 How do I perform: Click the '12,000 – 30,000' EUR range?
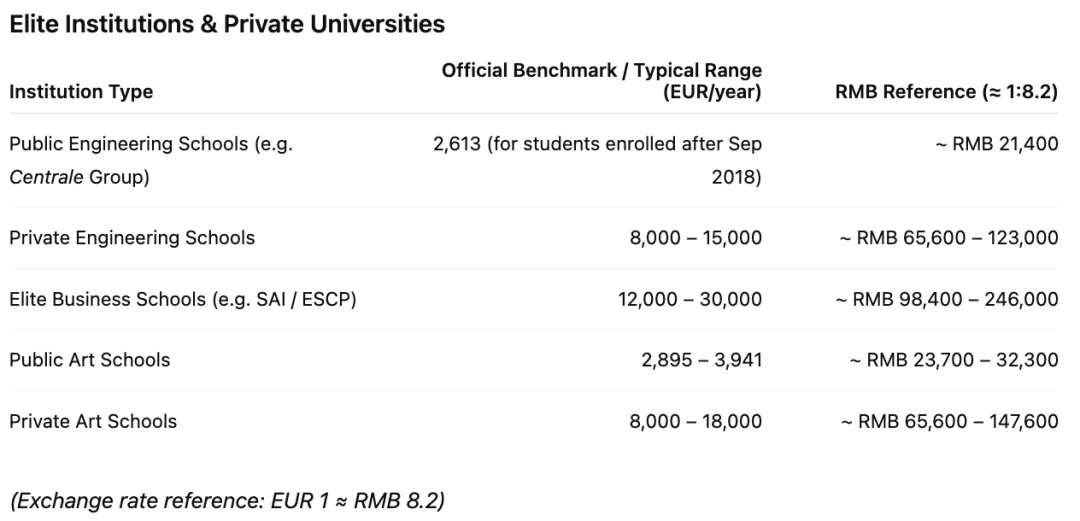click(690, 299)
